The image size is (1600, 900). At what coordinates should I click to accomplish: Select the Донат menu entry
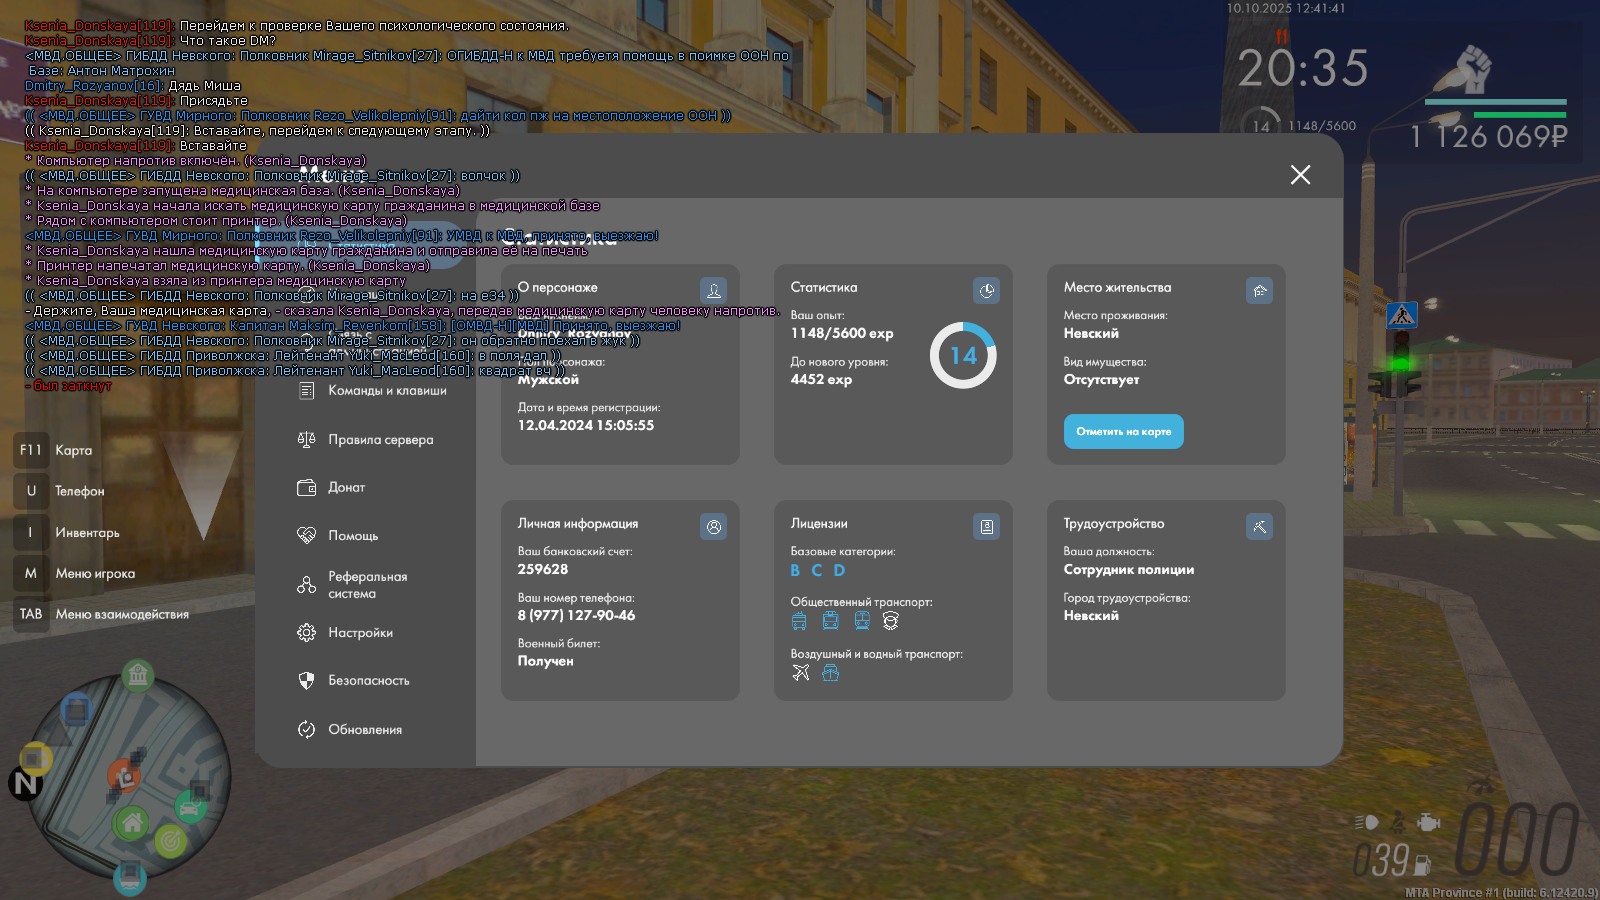point(331,488)
